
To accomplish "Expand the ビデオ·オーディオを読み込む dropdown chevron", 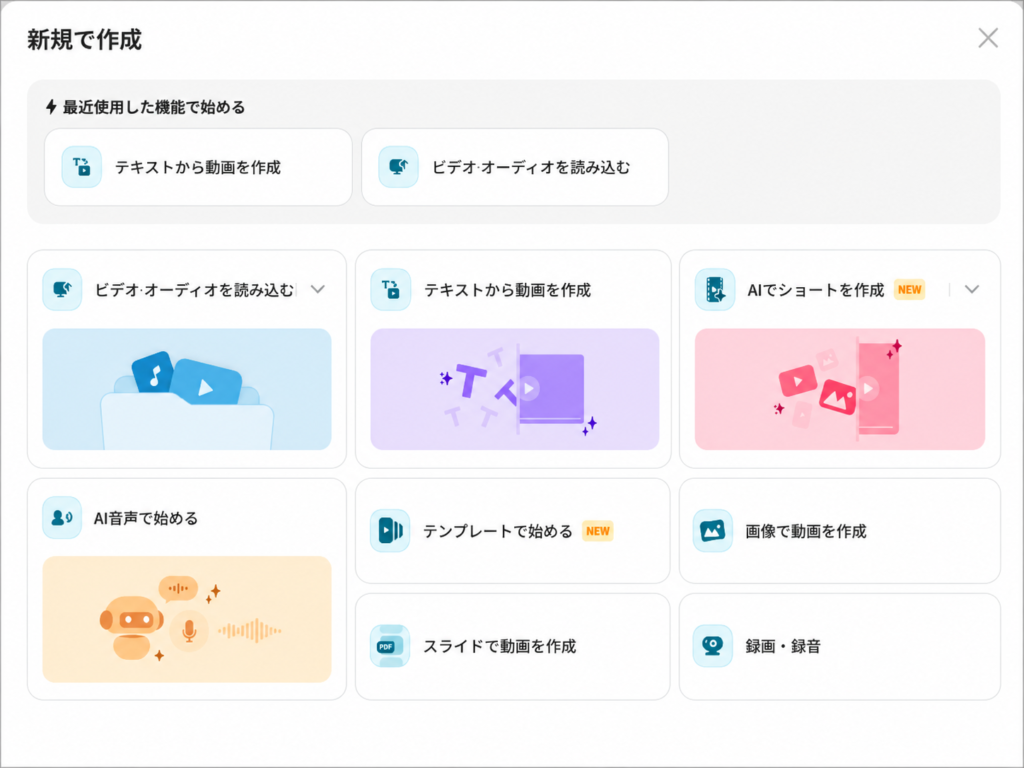I will tap(318, 289).
